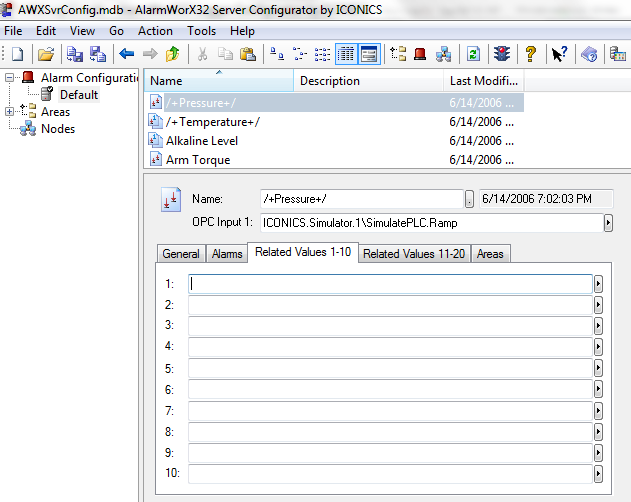Click the New file toolbar icon
This screenshot has width=631, height=502.
[x=17, y=54]
